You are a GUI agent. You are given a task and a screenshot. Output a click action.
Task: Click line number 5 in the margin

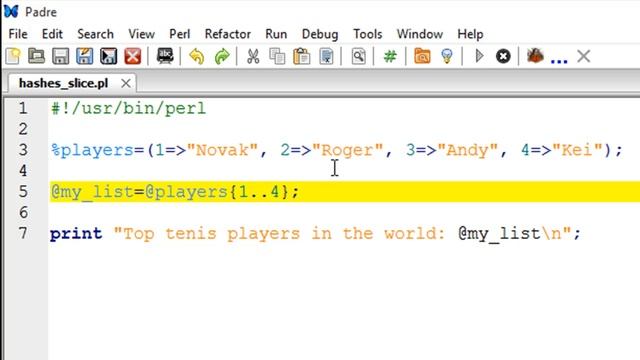(x=23, y=191)
